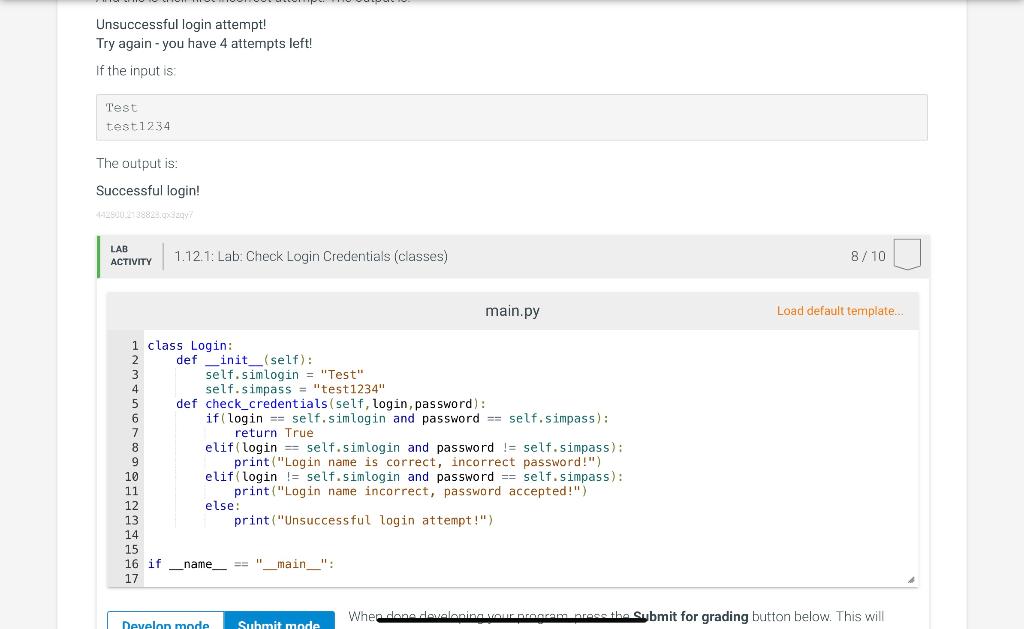Click the 'if(login == self.simlogin' line 6
This screenshot has height=629, width=1024.
tap(407, 419)
